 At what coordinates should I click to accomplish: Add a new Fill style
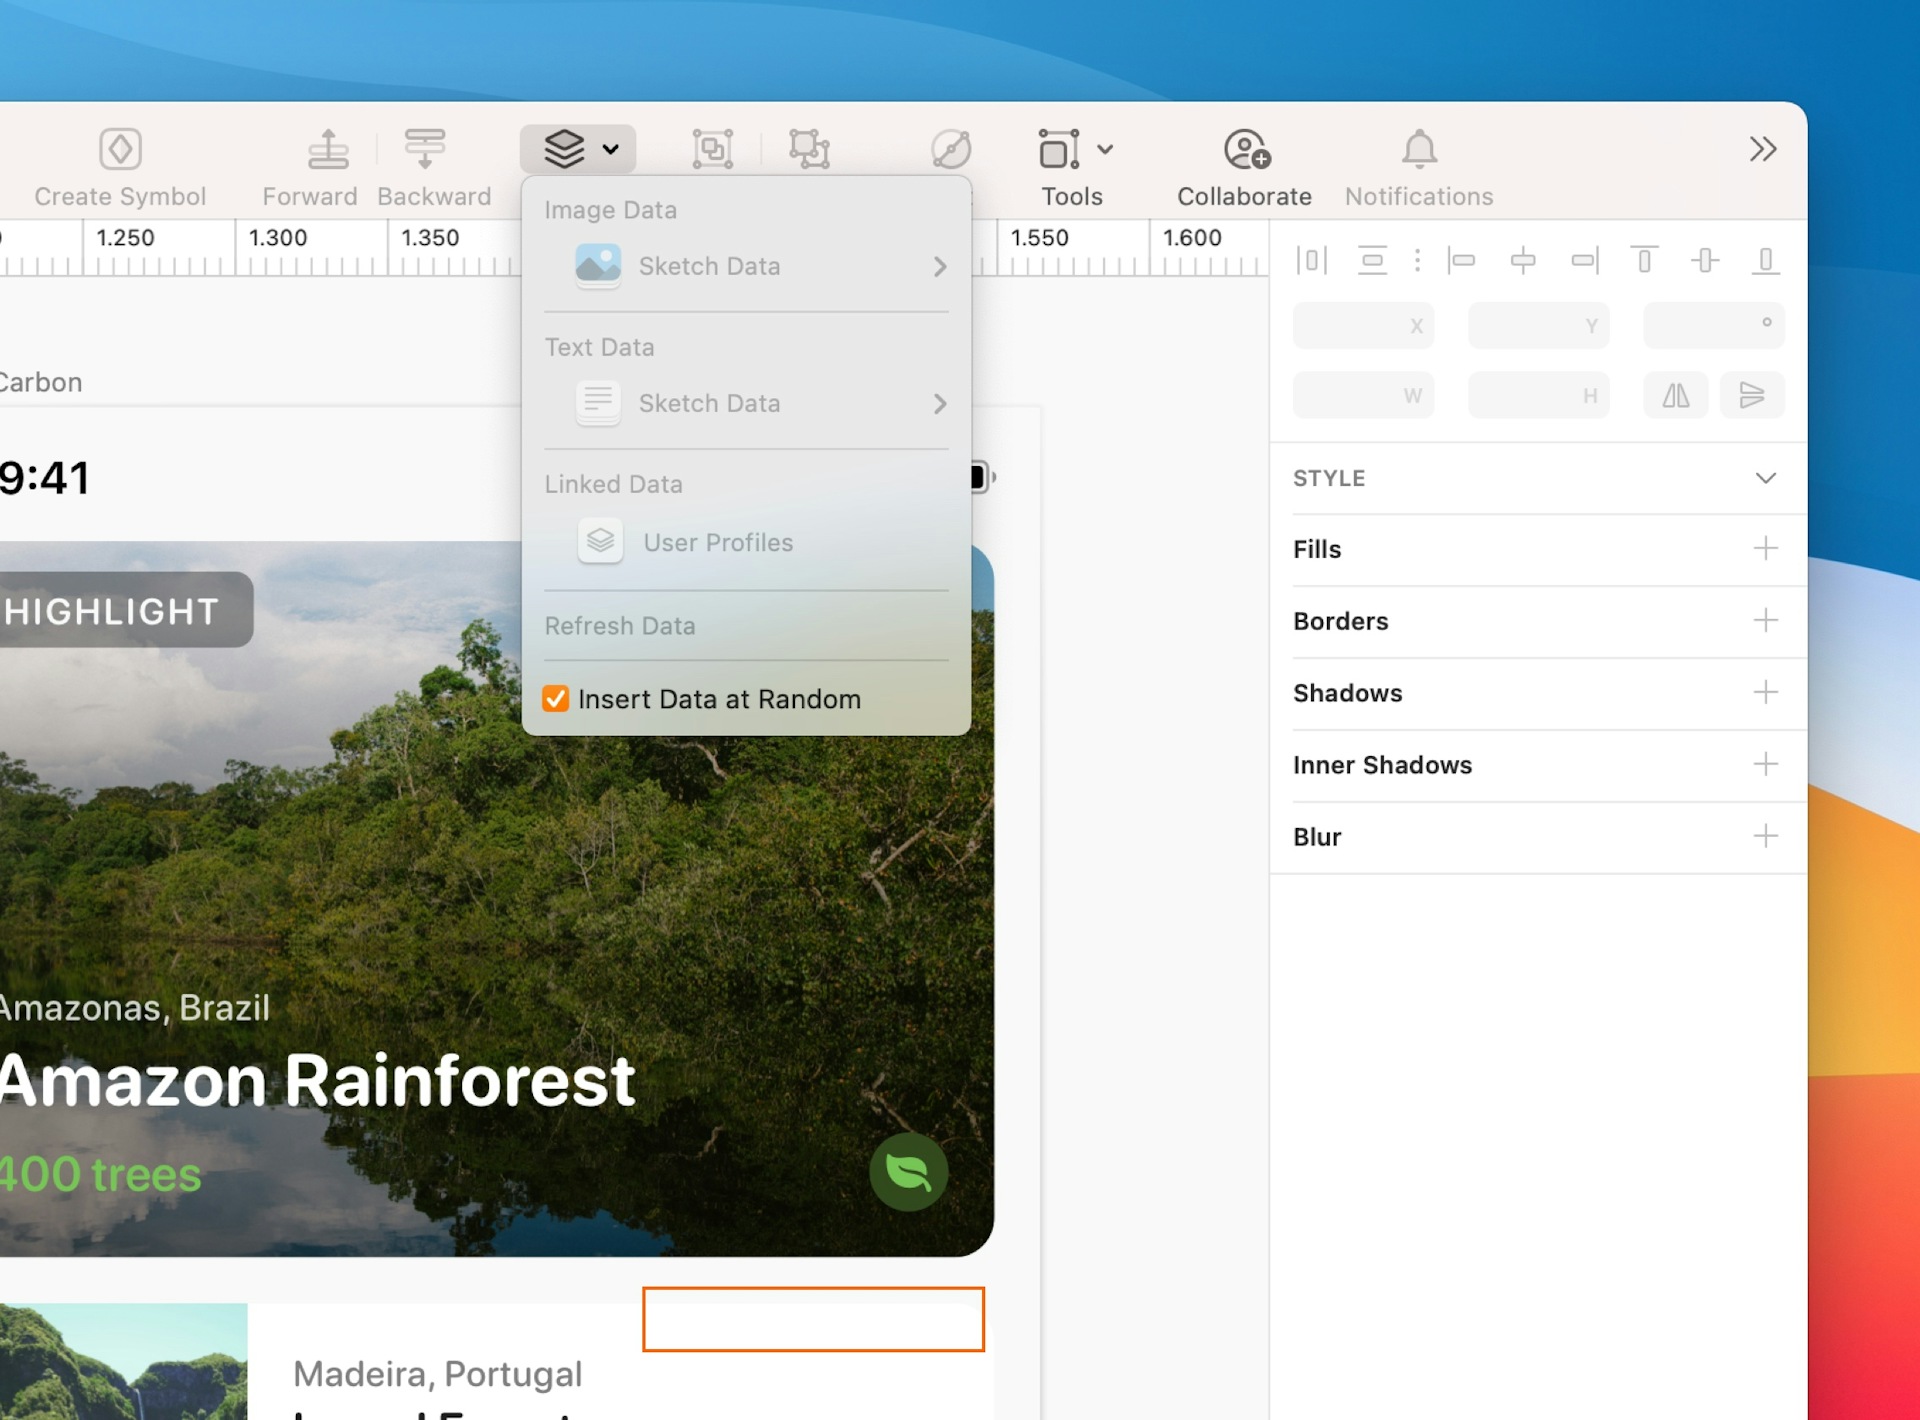coord(1768,549)
